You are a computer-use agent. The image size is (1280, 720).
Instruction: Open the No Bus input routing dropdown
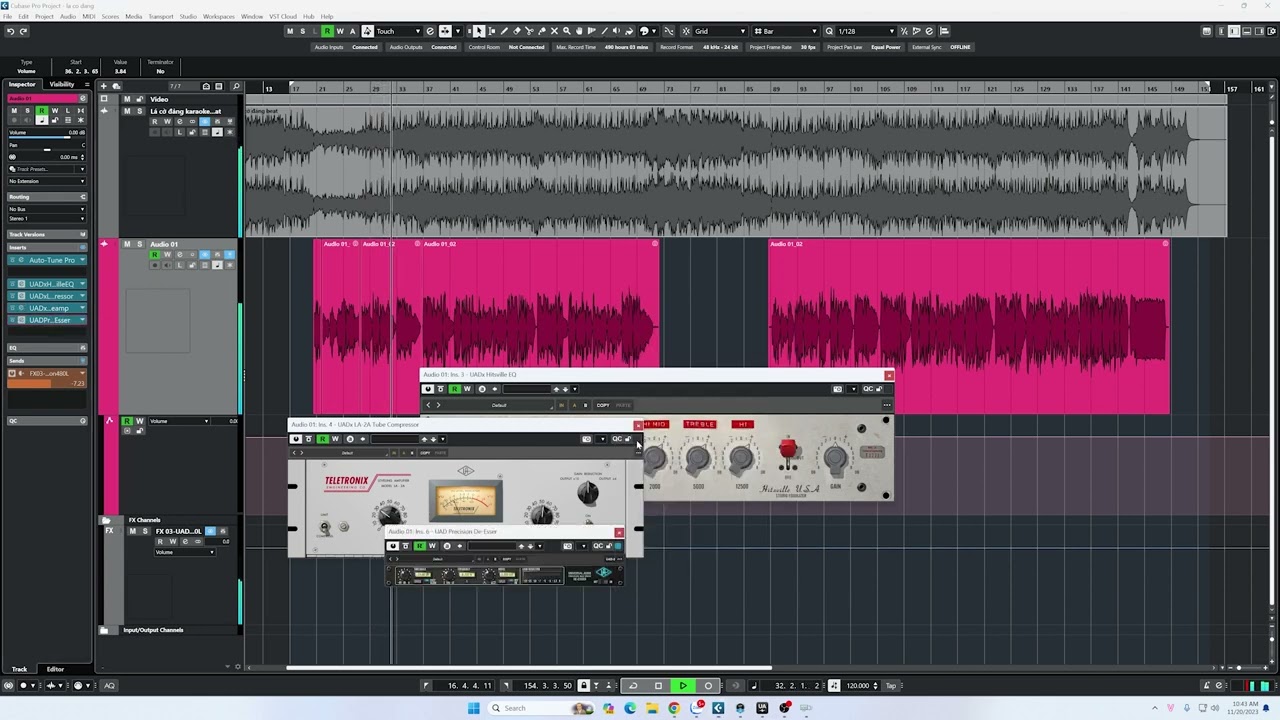[46, 209]
